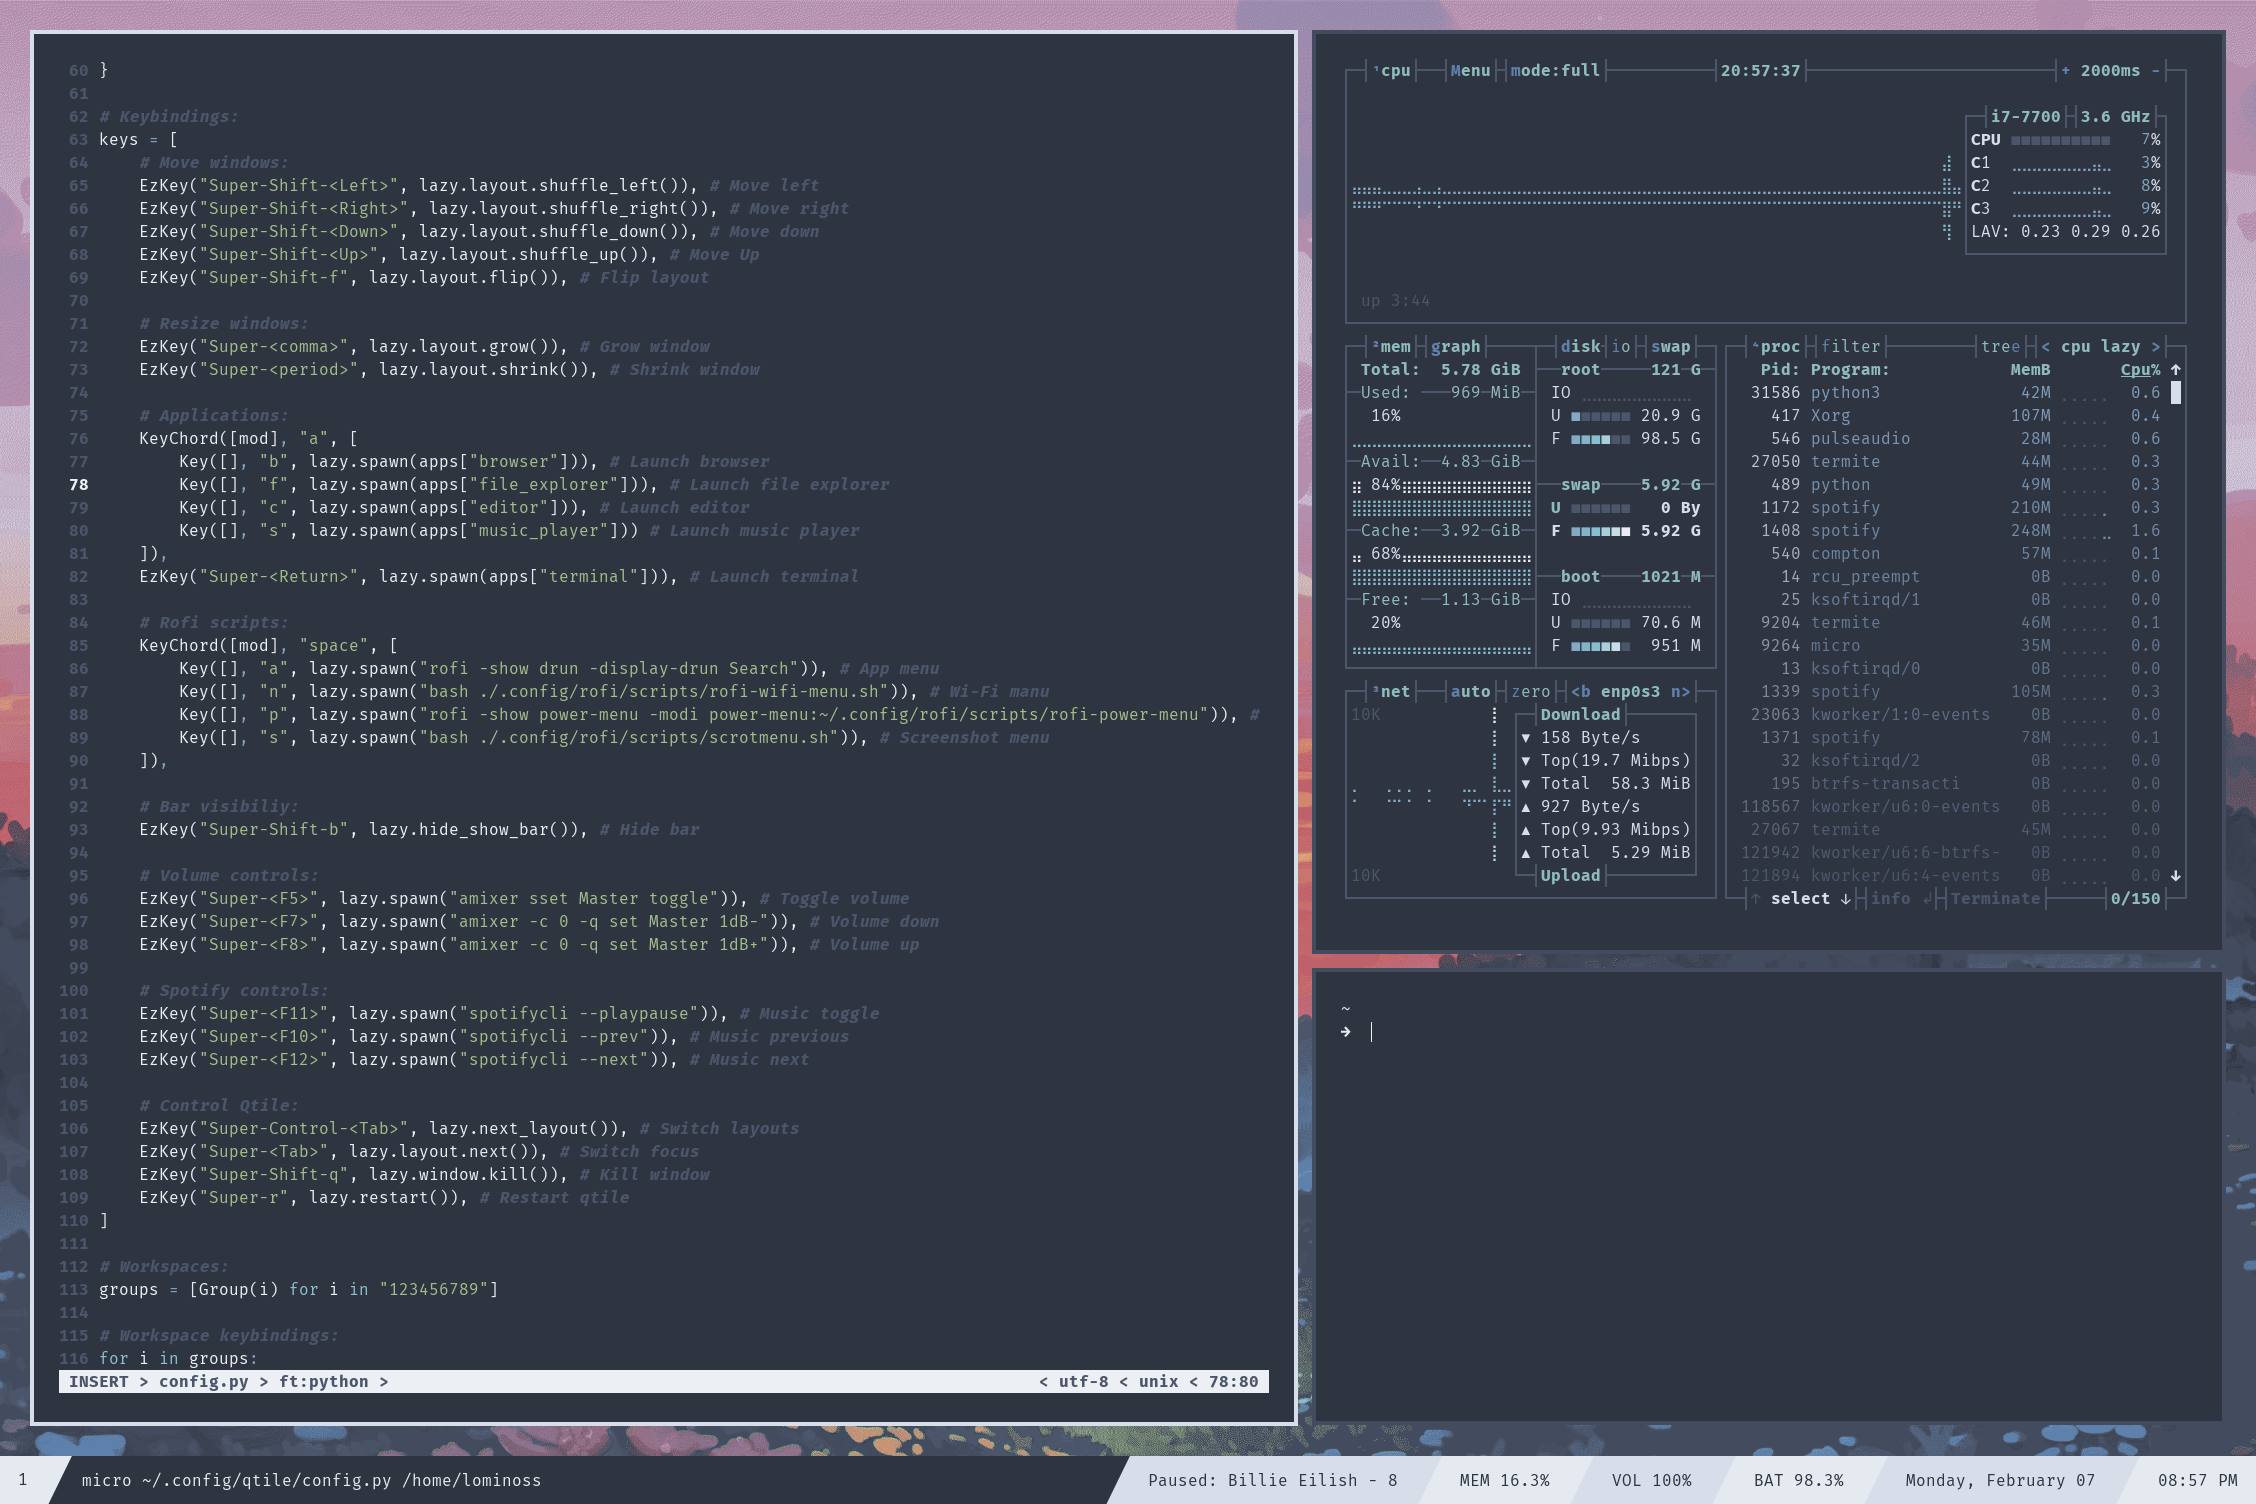Click the down arrow below process scrollbar
Image resolution: width=2256 pixels, height=1504 pixels.
pyautogui.click(x=2175, y=876)
